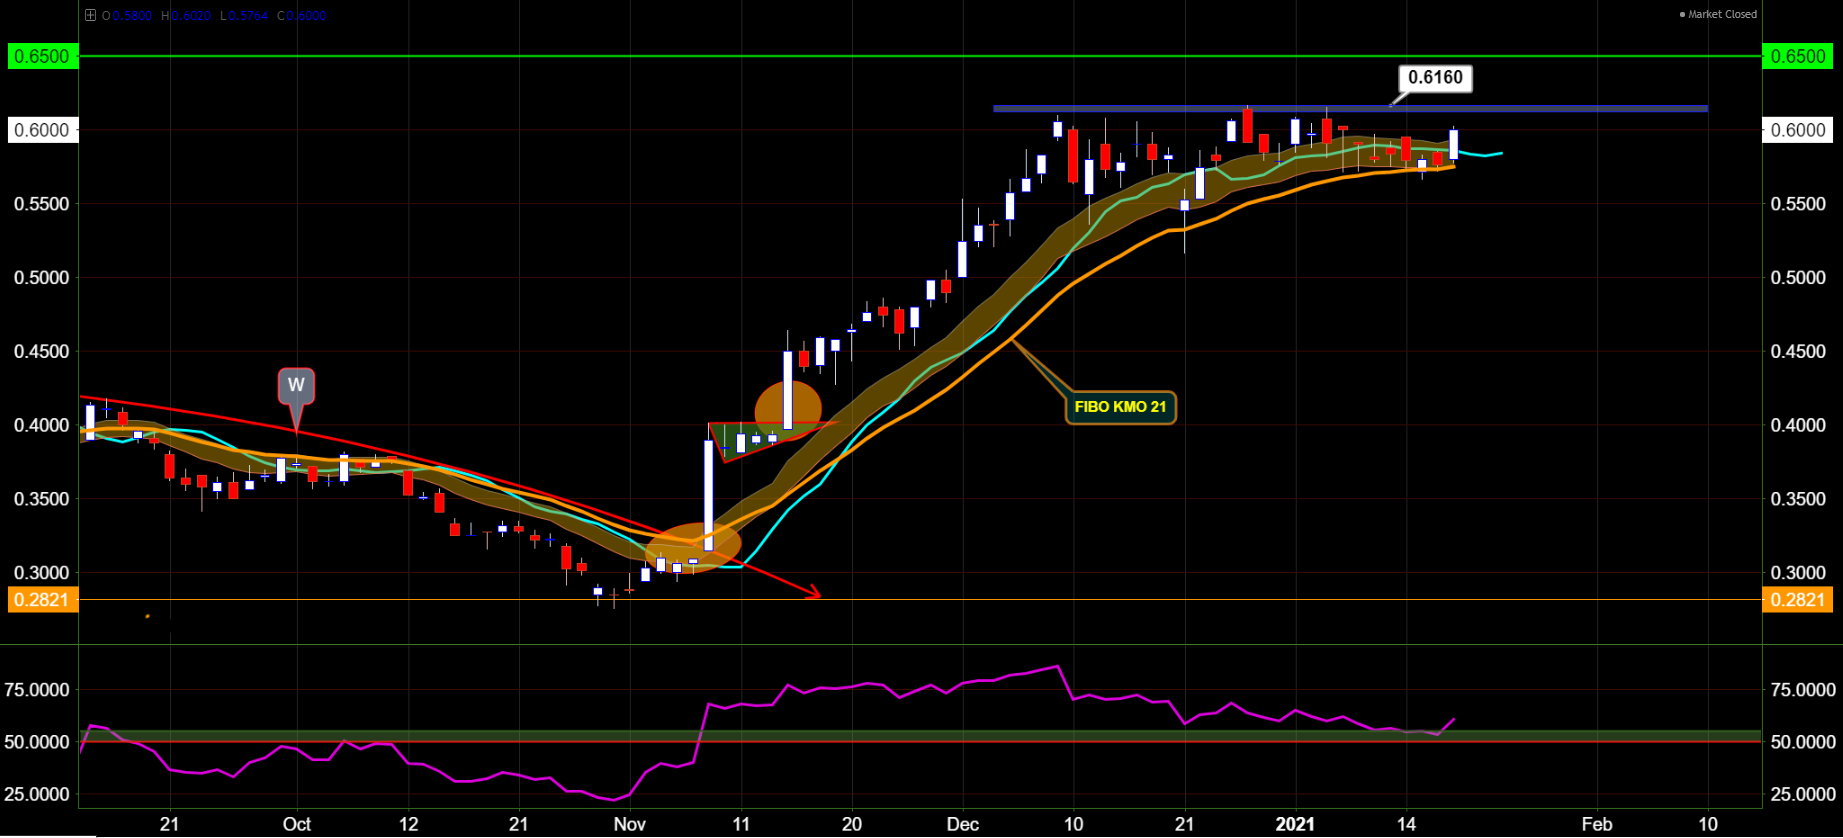The height and width of the screenshot is (838, 1843).
Task: Click 0.3000 on the left price scale
Action: point(42,573)
